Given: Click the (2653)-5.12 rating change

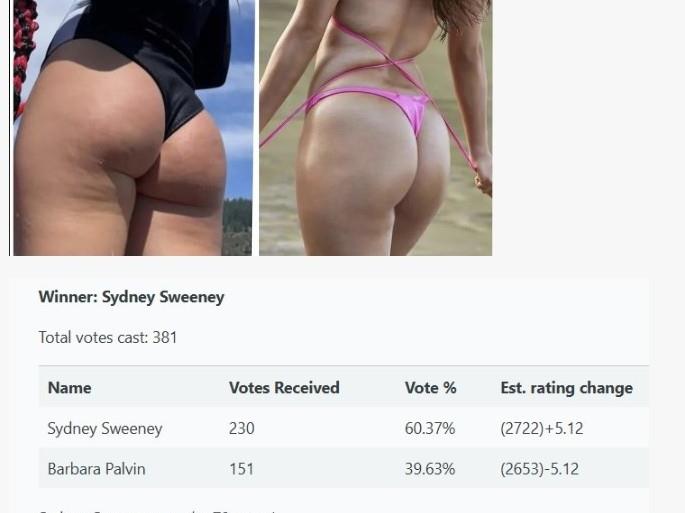Looking at the screenshot, I should (540, 469).
